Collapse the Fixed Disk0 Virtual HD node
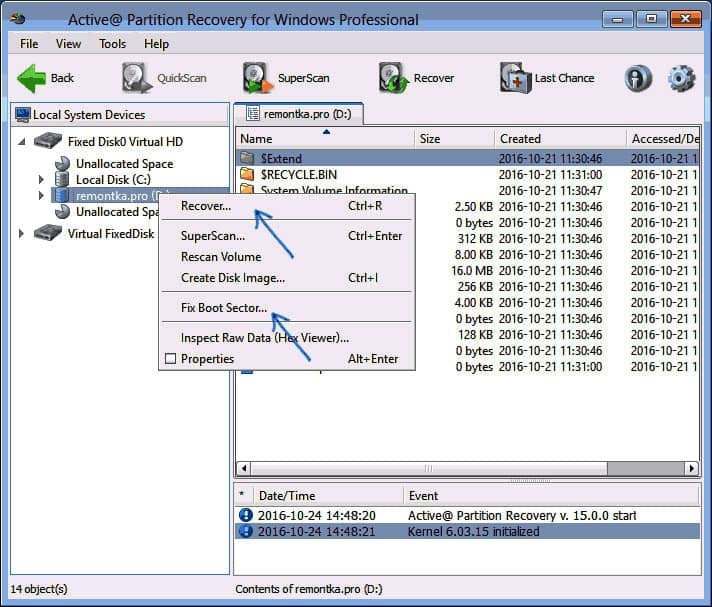 [x=23, y=141]
